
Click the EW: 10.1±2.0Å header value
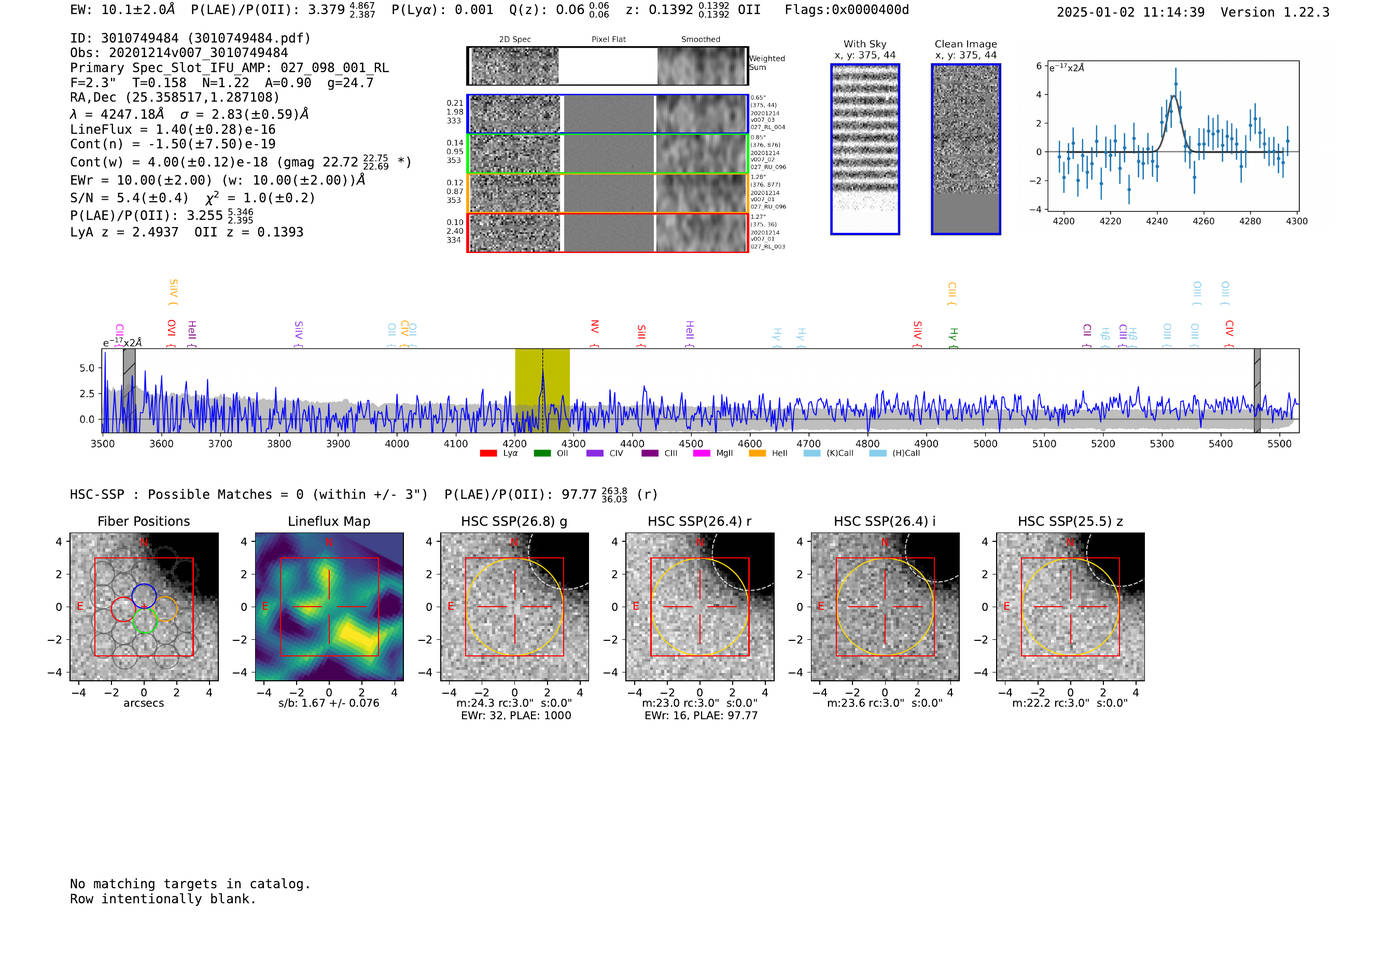pyautogui.click(x=123, y=10)
